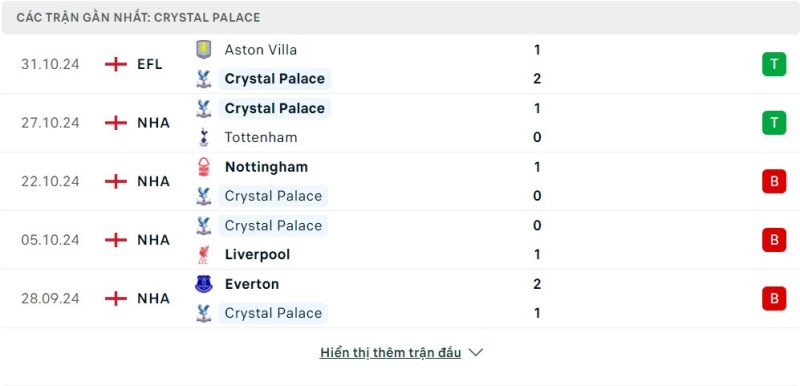Open the Liverpool team name link
Screen dimensions: 800x386
point(257,254)
